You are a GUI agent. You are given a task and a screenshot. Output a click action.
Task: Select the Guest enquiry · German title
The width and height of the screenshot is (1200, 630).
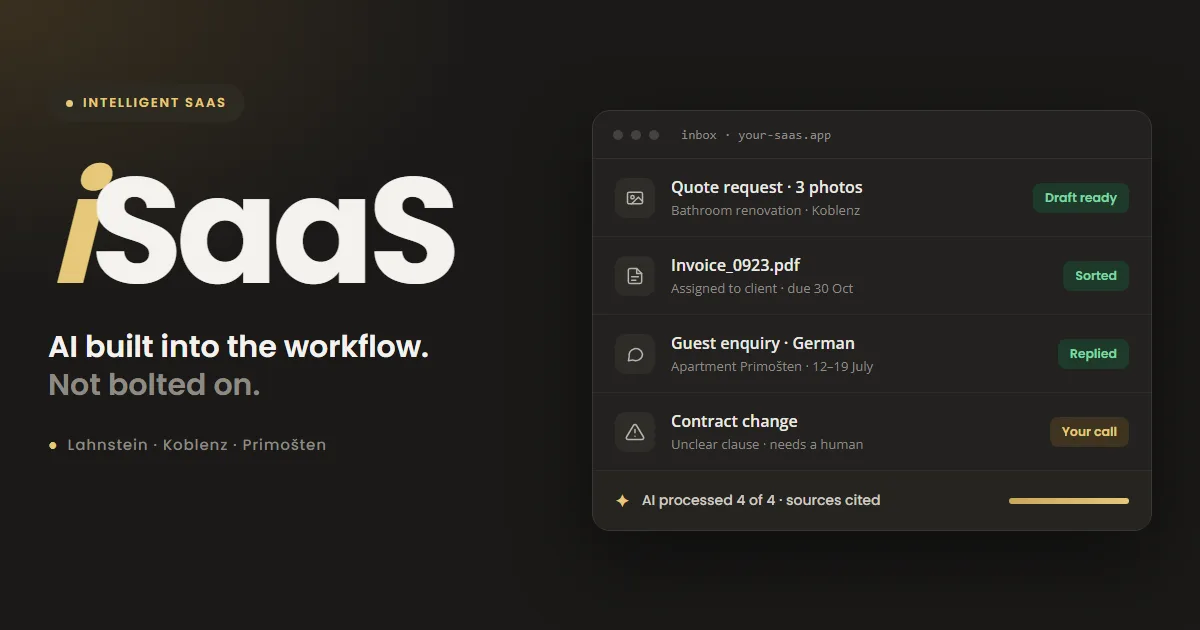[763, 343]
